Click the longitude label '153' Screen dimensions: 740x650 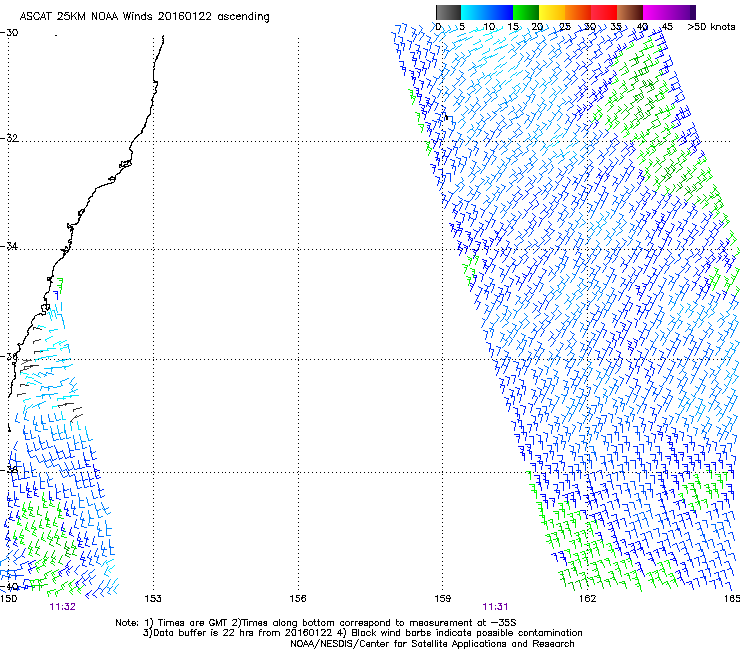[153, 599]
